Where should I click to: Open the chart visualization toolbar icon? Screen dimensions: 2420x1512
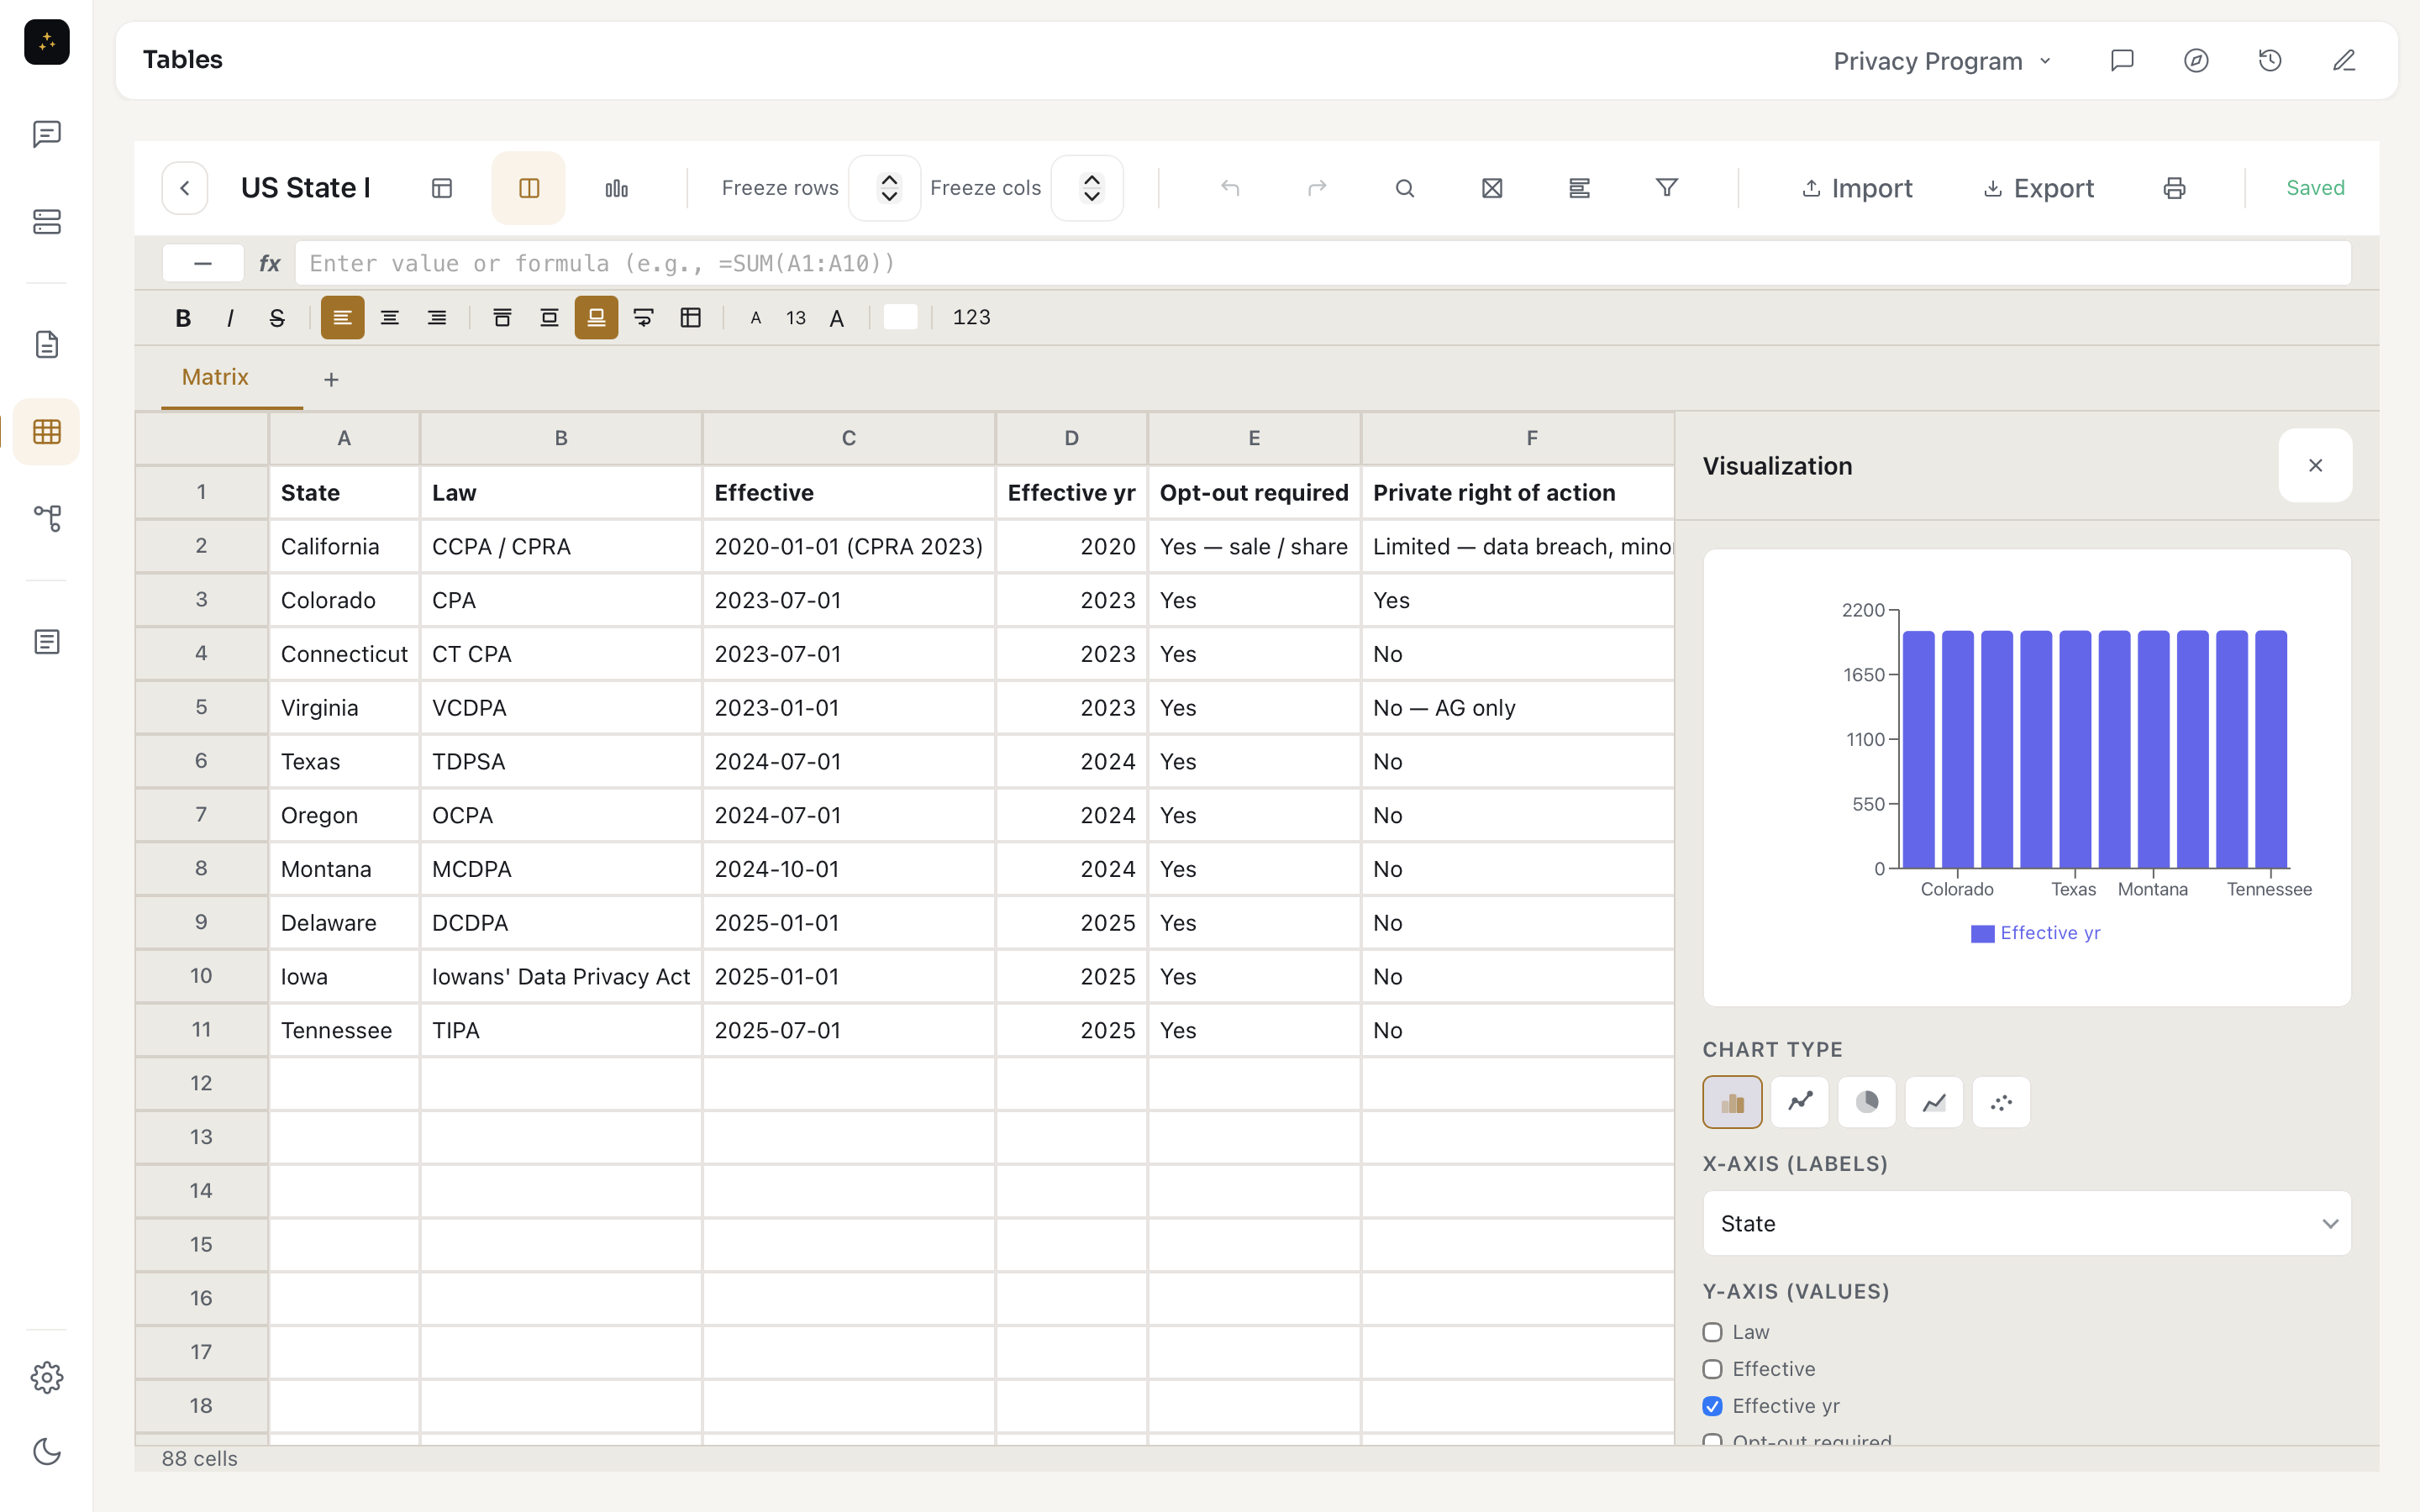[x=616, y=188]
